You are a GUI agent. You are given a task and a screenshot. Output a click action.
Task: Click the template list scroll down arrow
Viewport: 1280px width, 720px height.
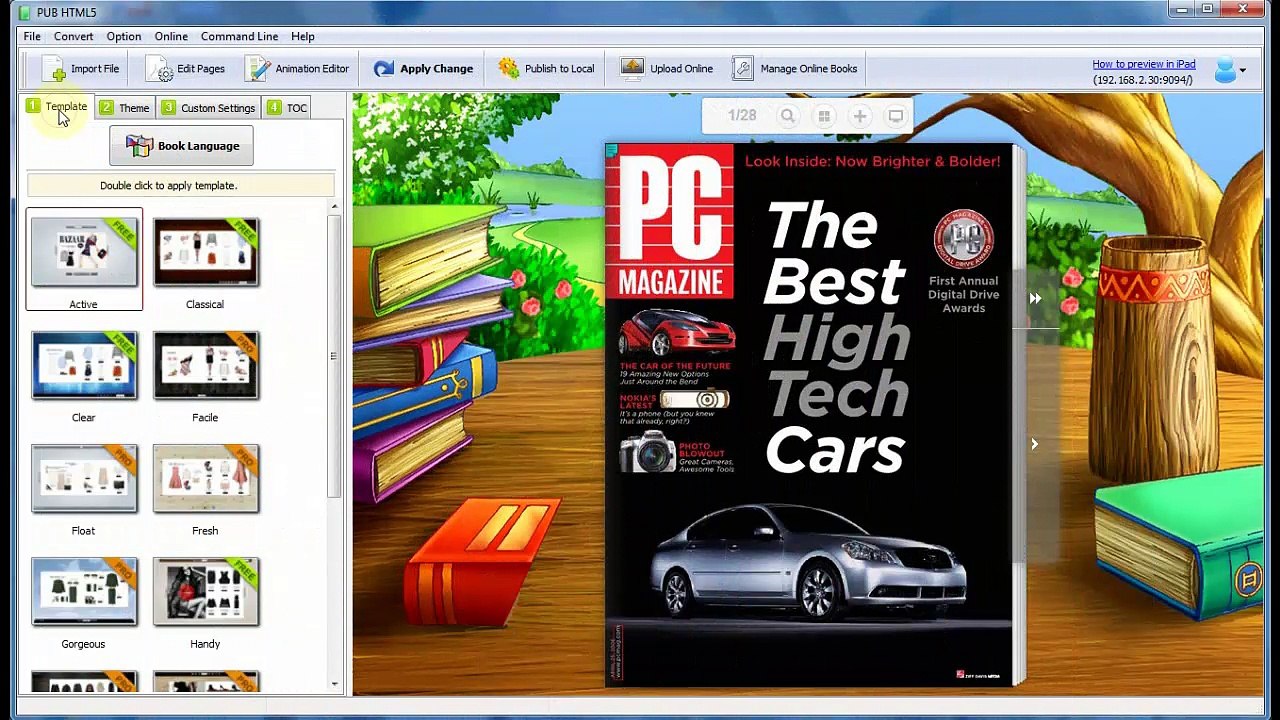click(x=334, y=685)
